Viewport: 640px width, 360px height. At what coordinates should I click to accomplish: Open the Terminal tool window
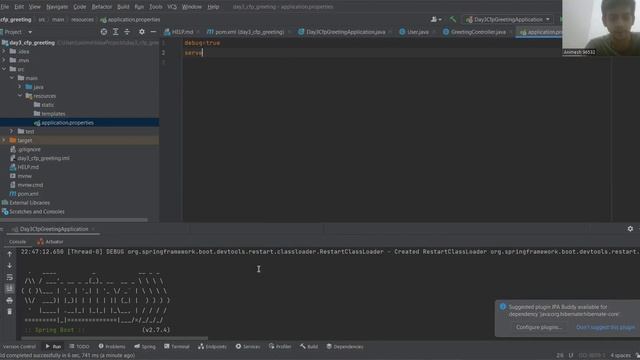[177, 347]
